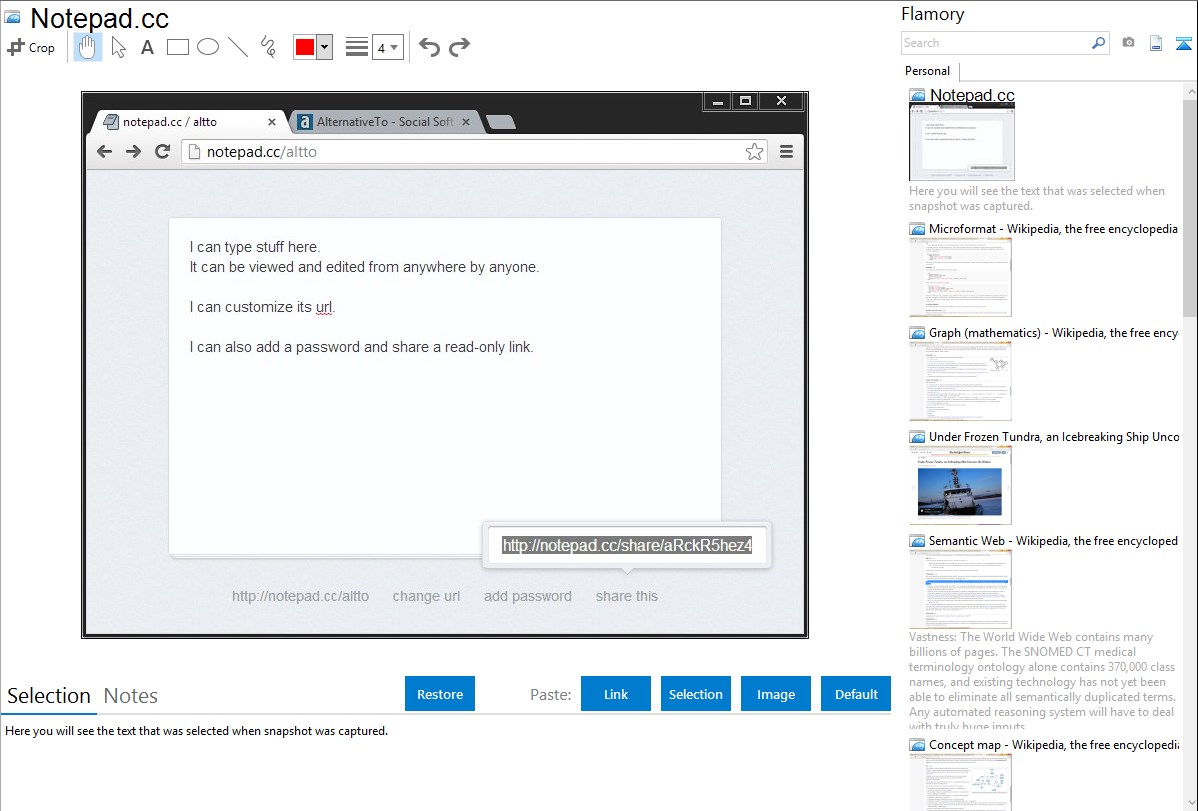Open the Personal tab
1198x811 pixels.
(927, 71)
